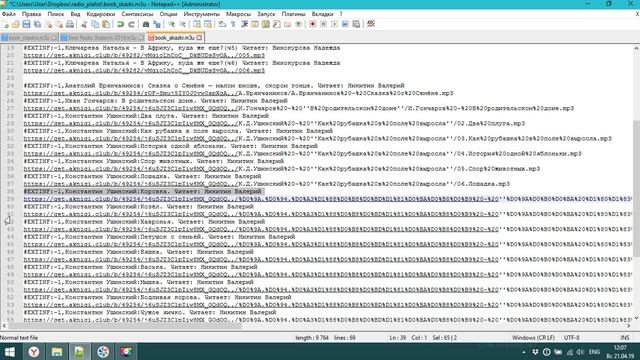Open user defined language dialog icon

255,24
